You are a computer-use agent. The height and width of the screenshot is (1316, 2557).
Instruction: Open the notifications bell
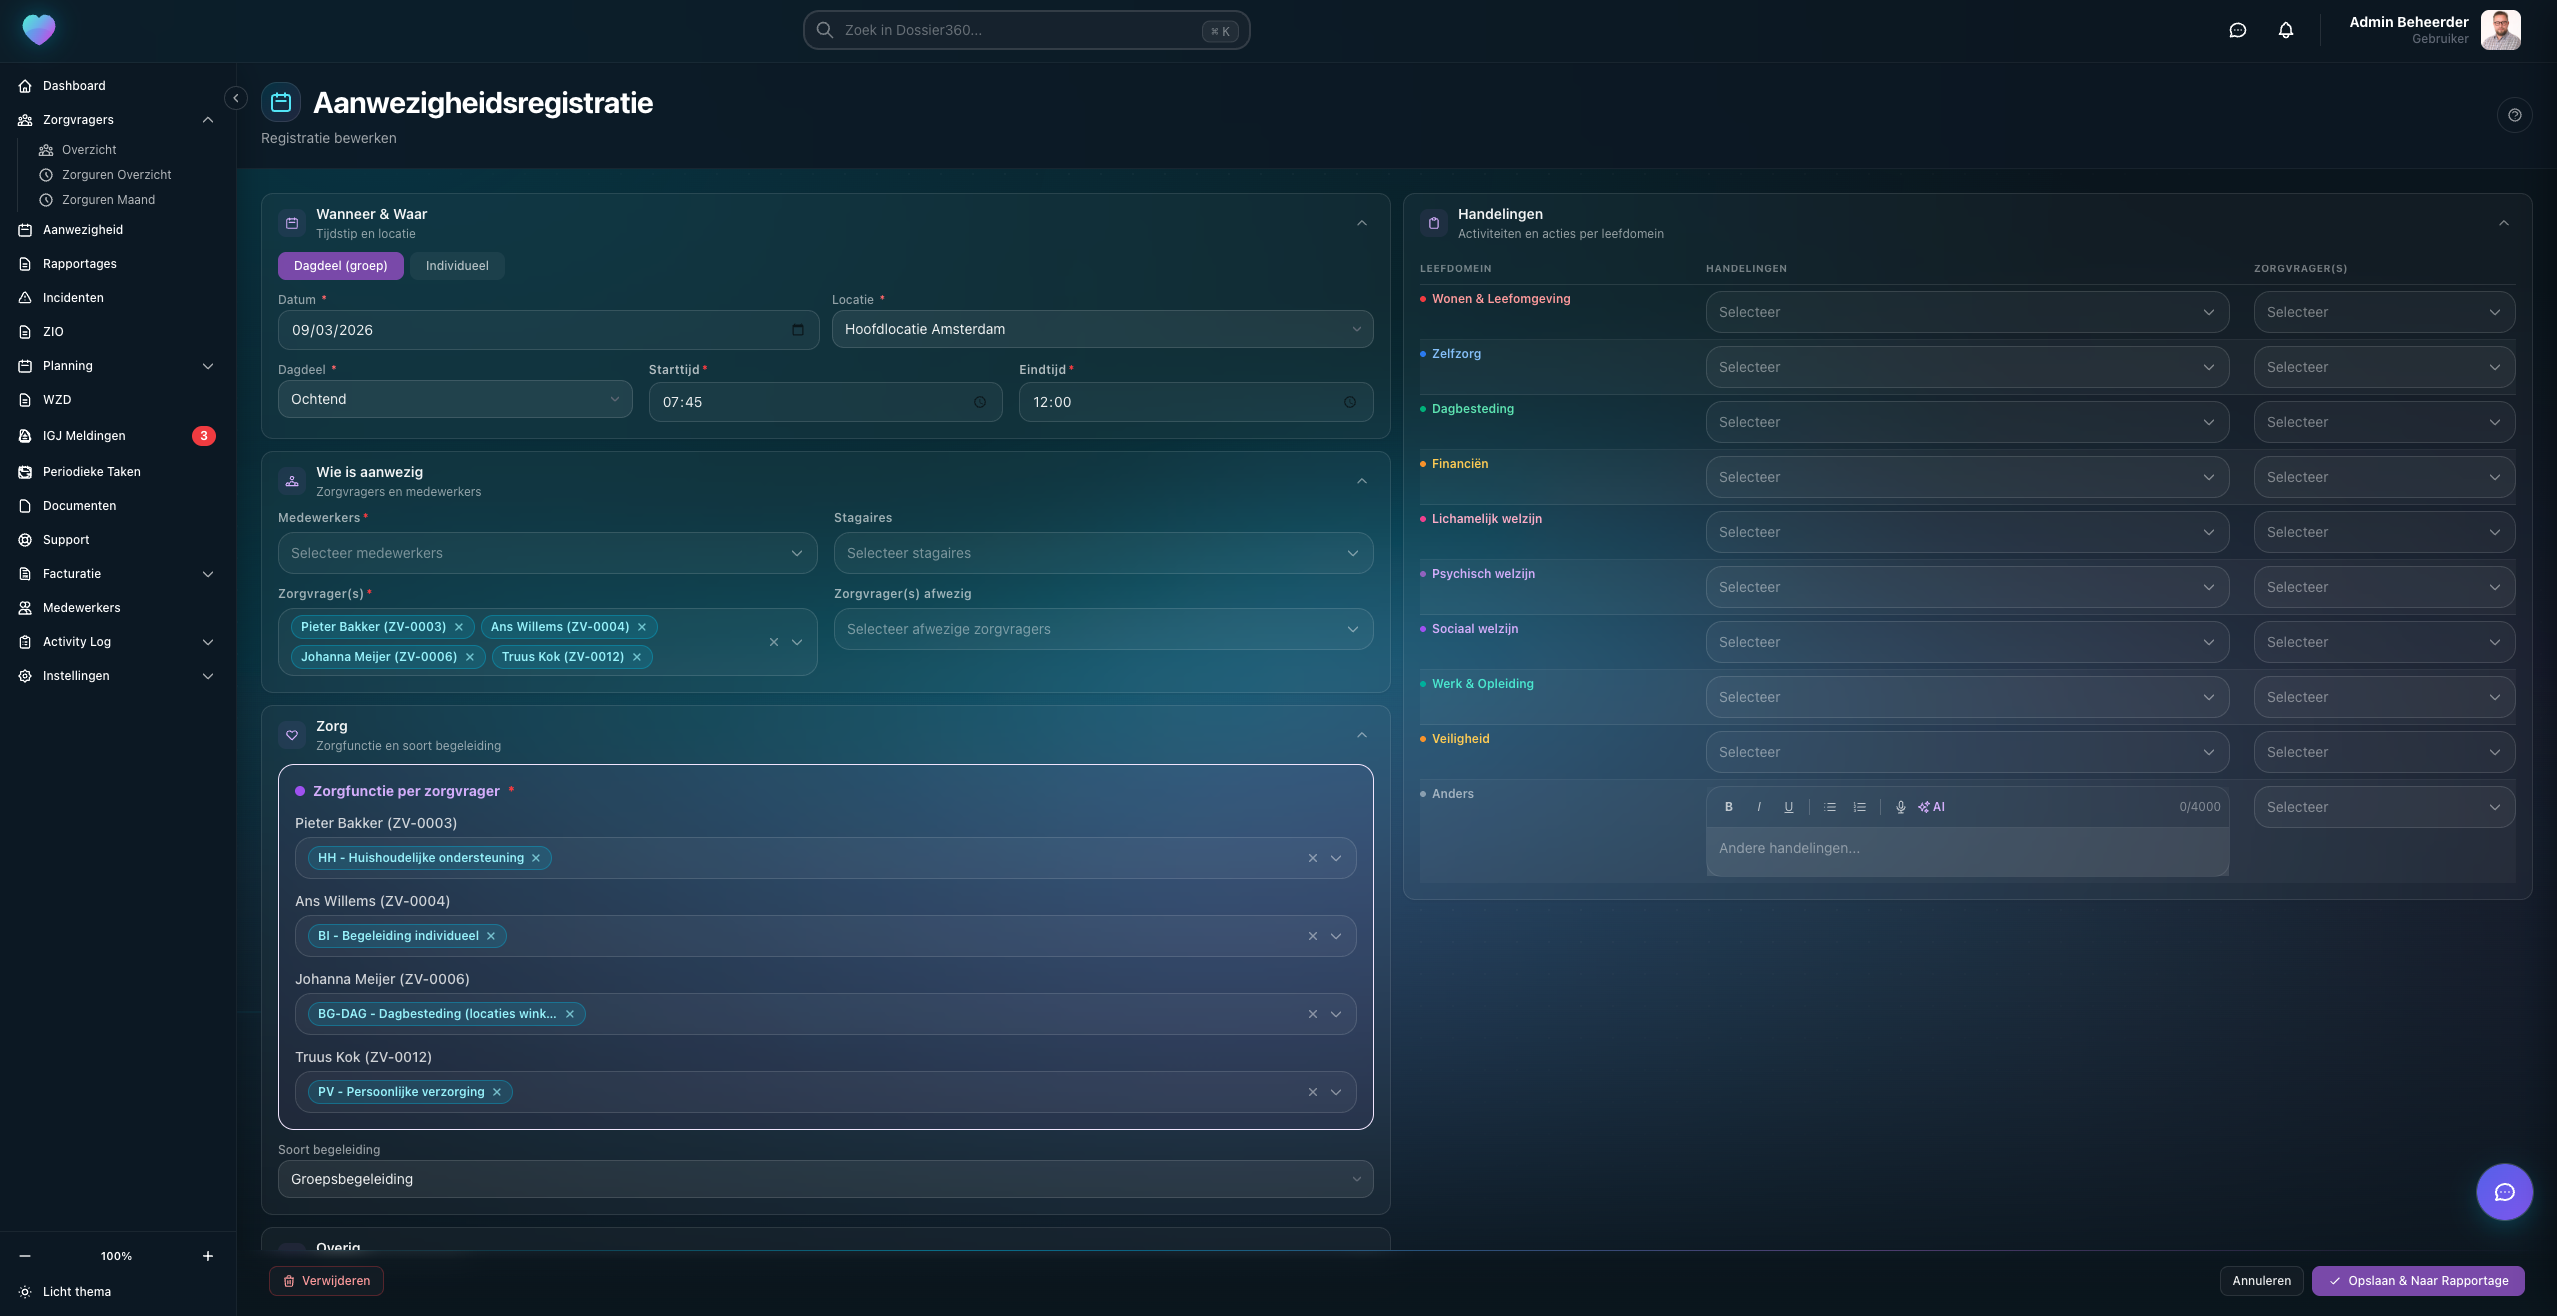(x=2285, y=30)
